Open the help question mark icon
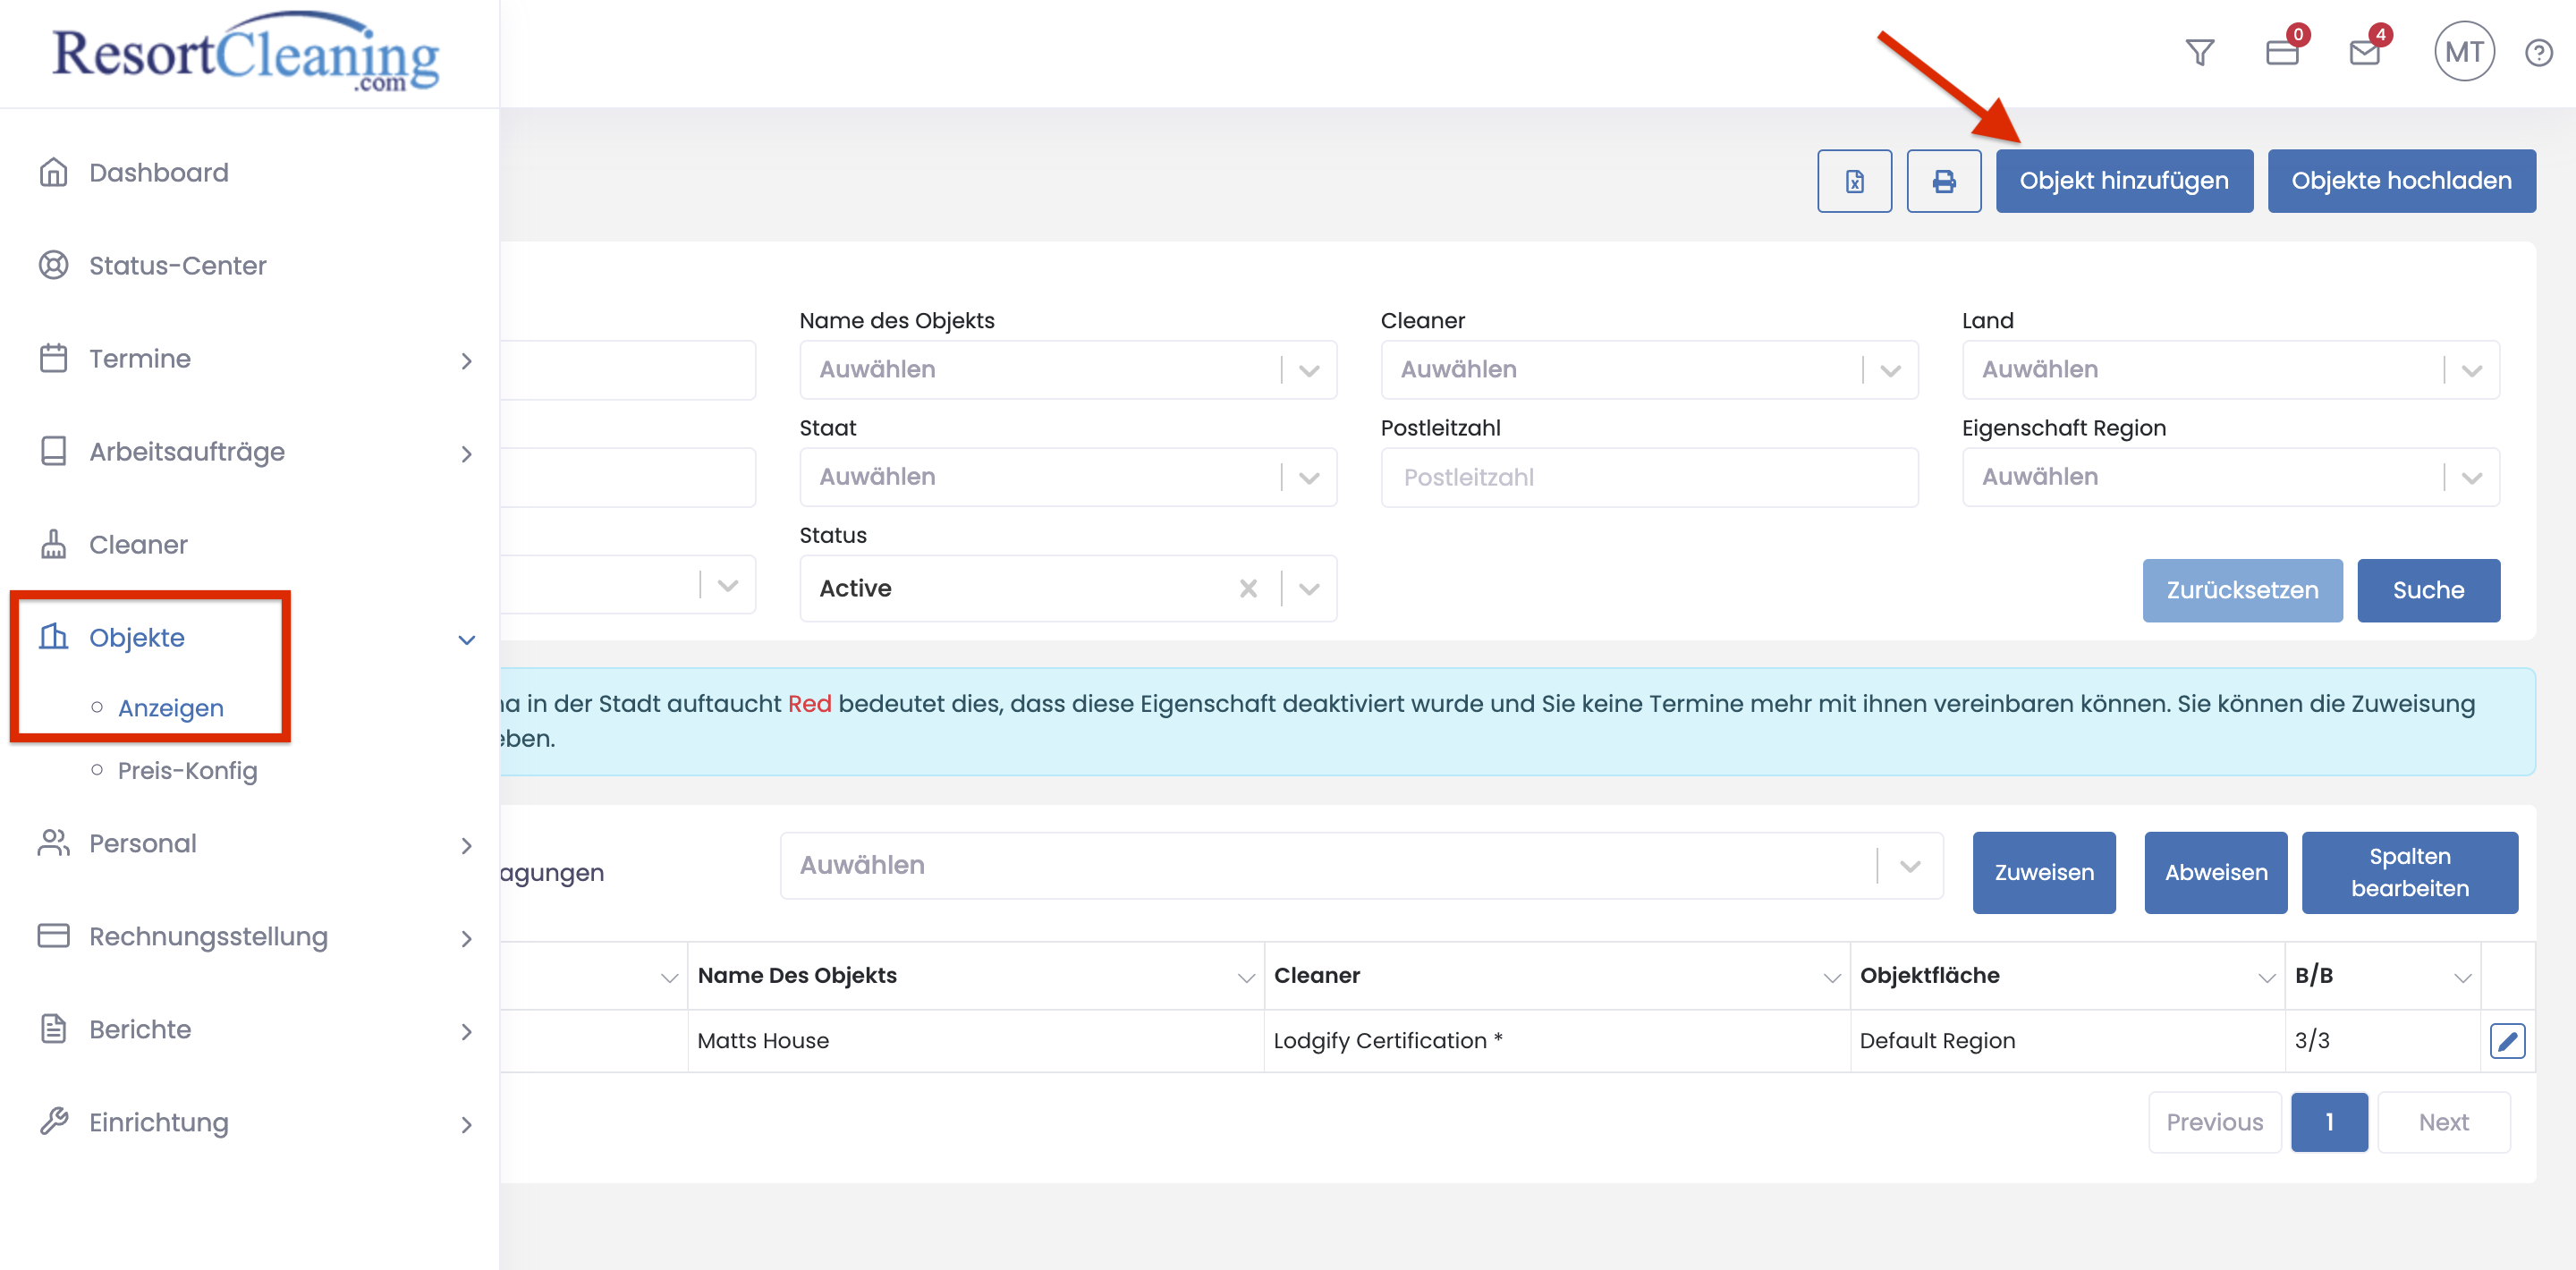 click(x=2538, y=52)
